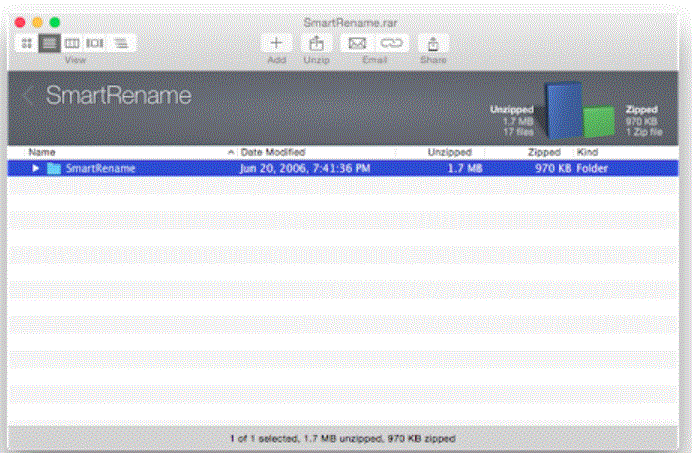Click the date Jun 20, 2006 cell
This screenshot has height=460, width=692.
click(x=305, y=168)
